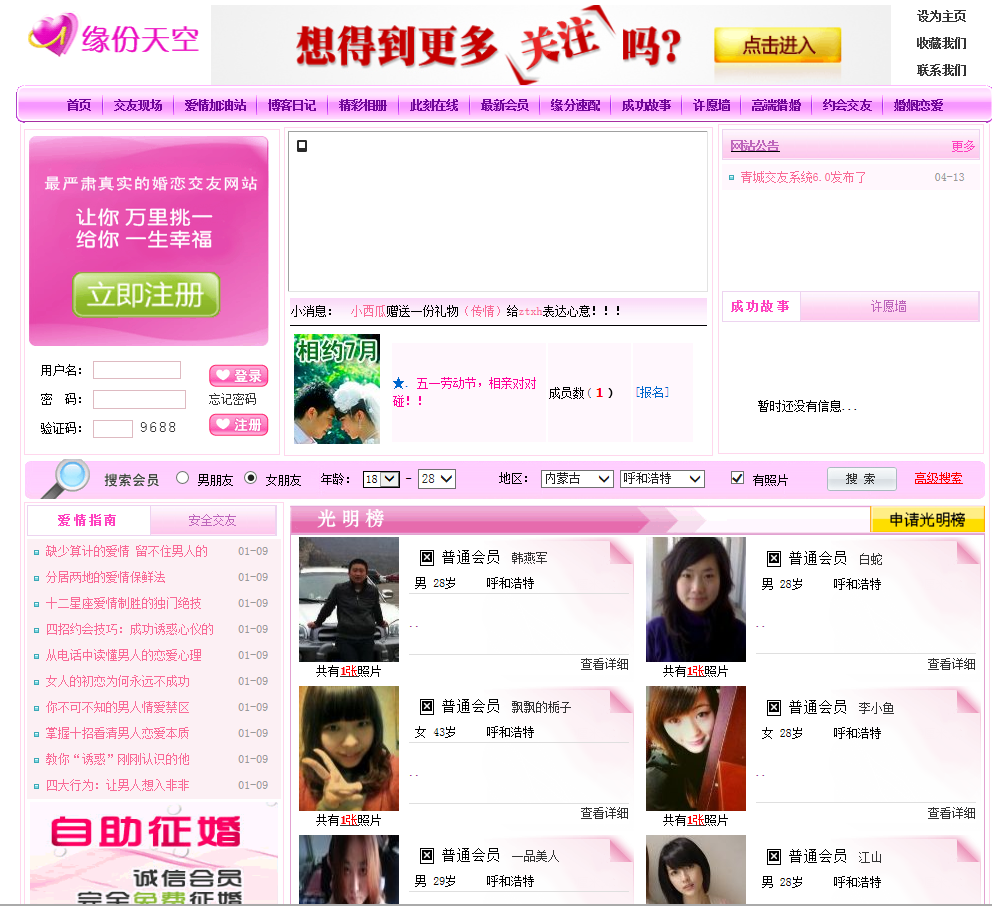Click the 搜 索 button
This screenshot has height=906, width=992.
(x=862, y=479)
